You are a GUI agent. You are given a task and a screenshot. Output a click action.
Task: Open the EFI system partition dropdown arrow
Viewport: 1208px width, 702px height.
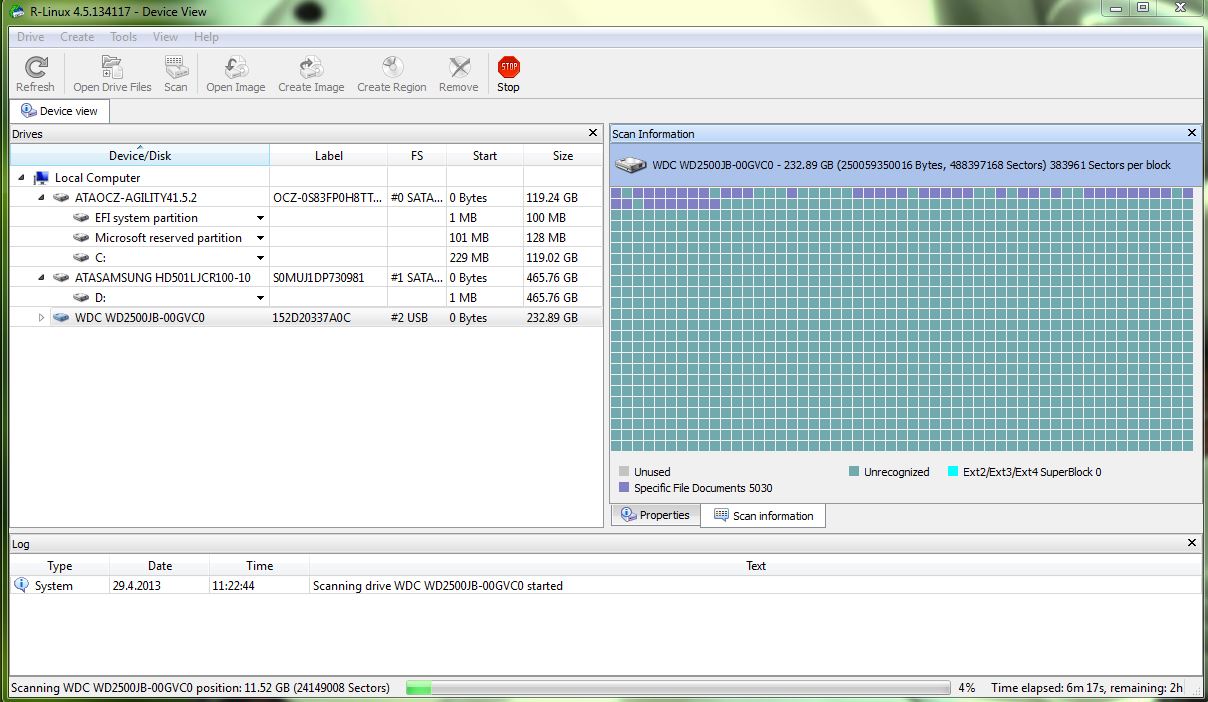pos(260,218)
